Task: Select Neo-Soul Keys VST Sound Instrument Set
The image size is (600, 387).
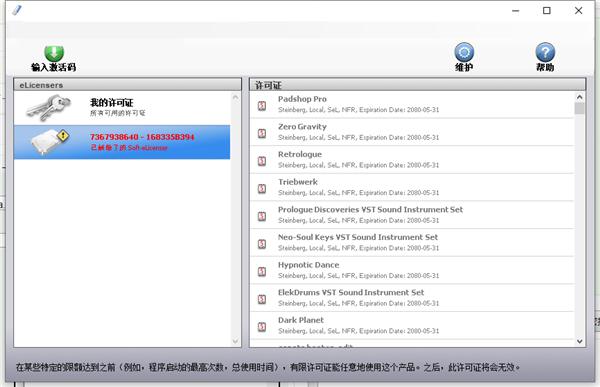Action: pyautogui.click(x=412, y=242)
